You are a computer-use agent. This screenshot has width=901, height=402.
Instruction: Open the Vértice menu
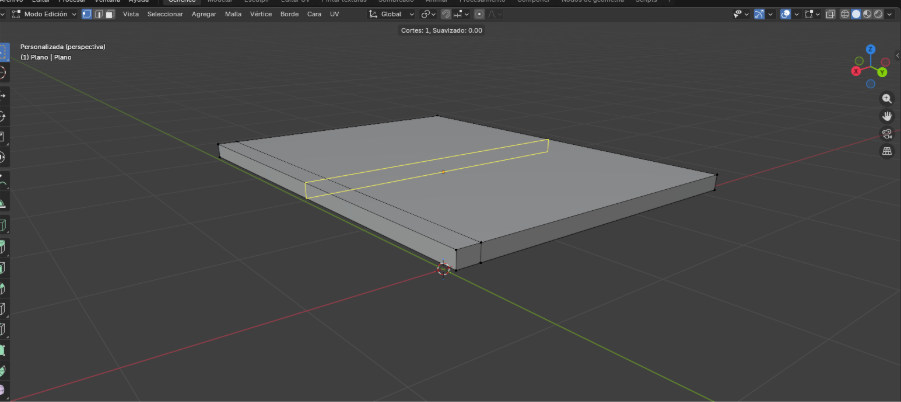(260, 15)
